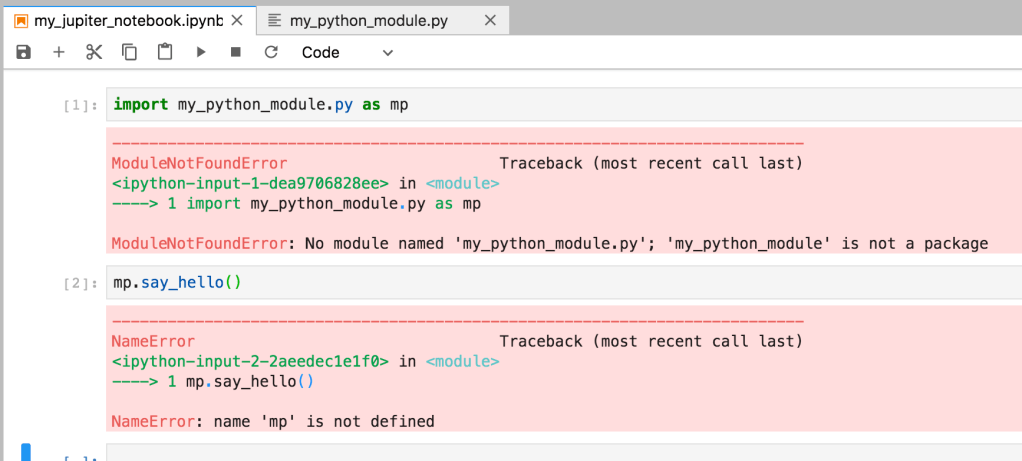
Task: Restart the kernel with the circular arrow
Action: point(271,52)
